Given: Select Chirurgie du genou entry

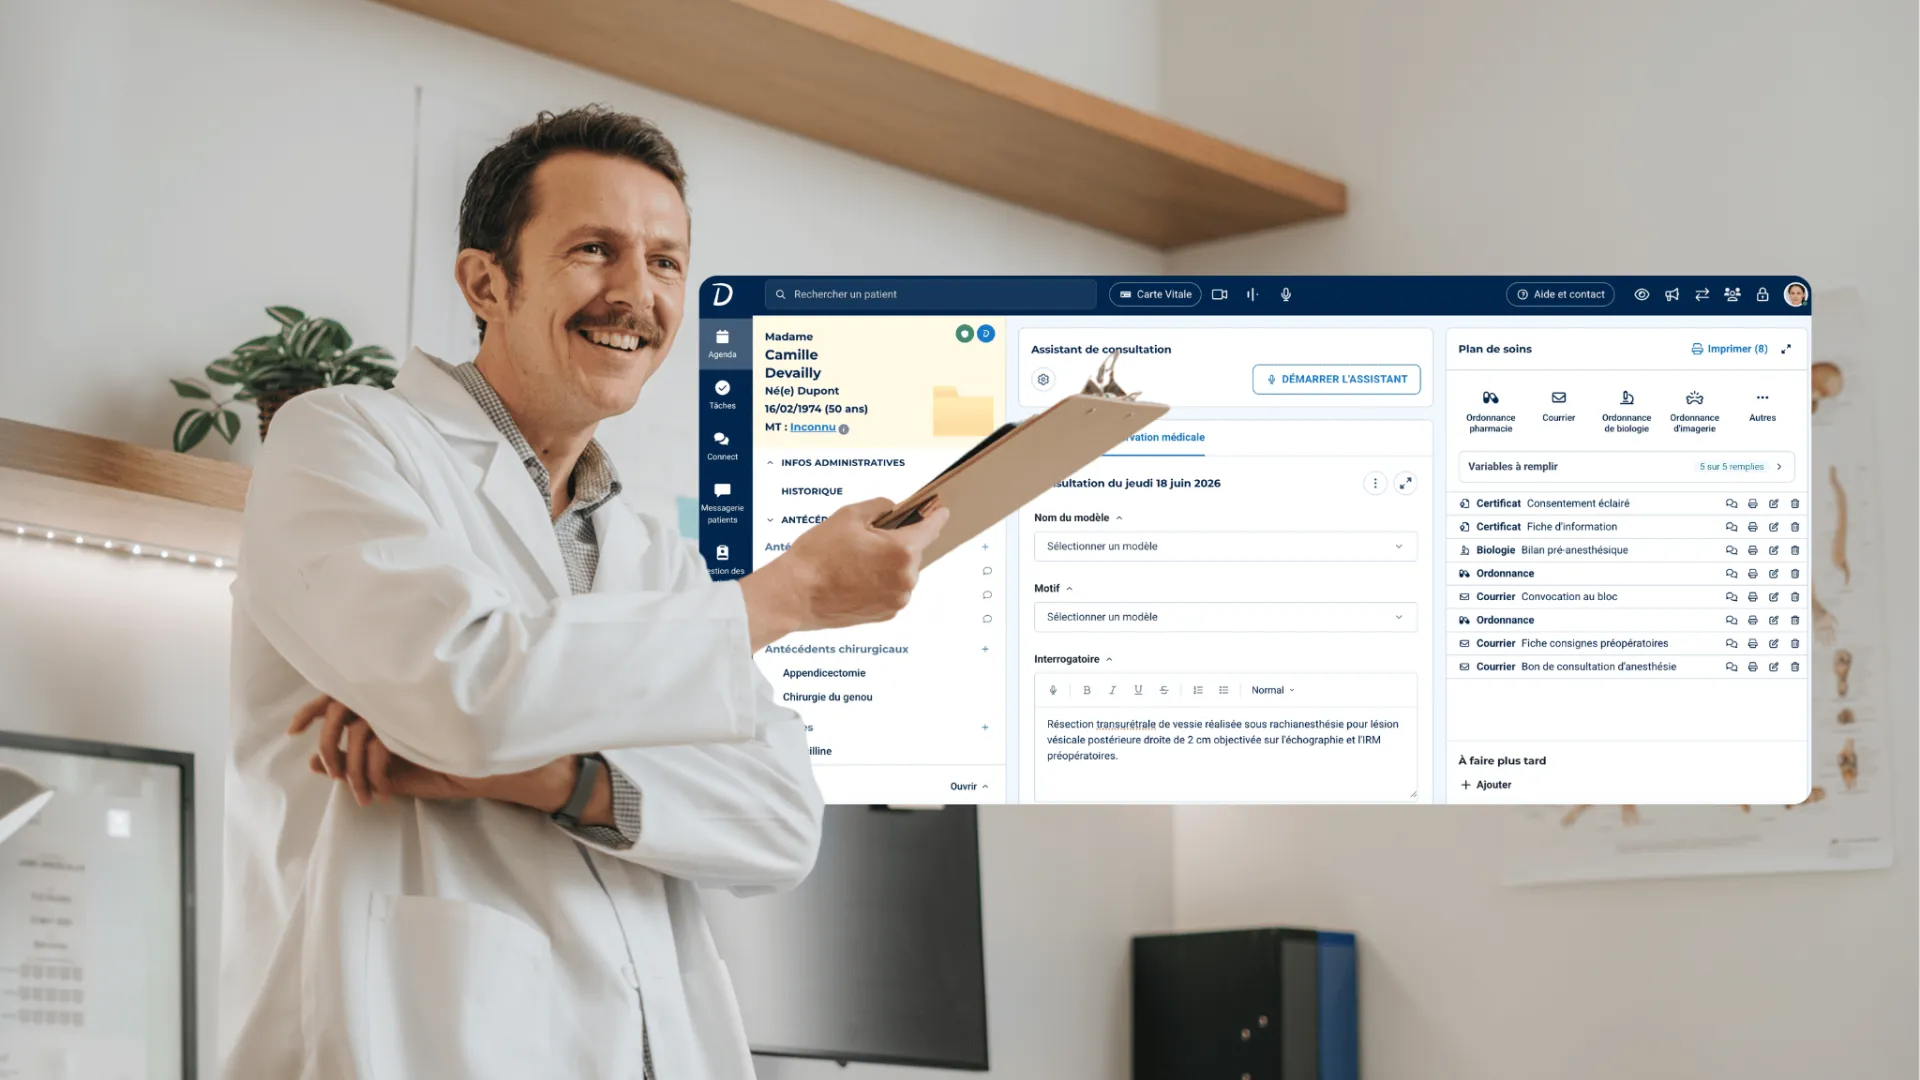Looking at the screenshot, I should [827, 697].
